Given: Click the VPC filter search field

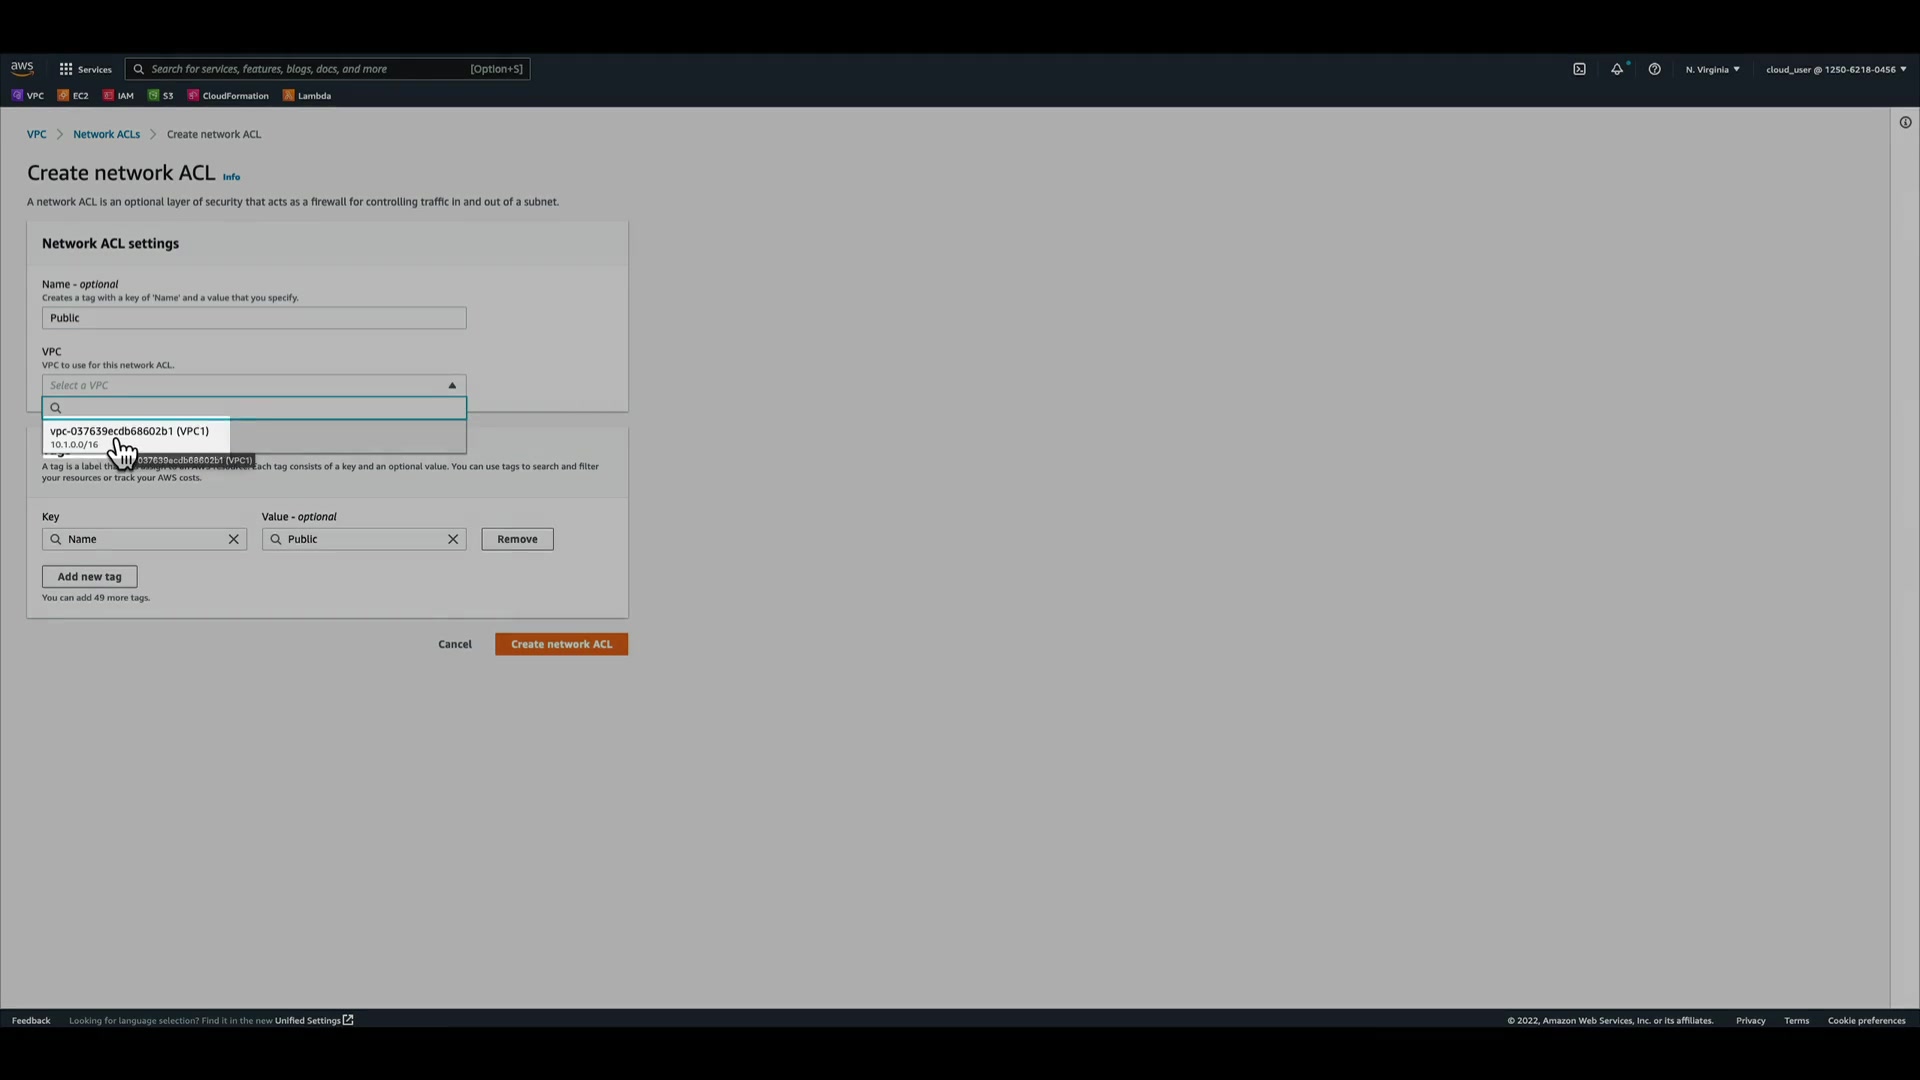Looking at the screenshot, I should click(260, 408).
